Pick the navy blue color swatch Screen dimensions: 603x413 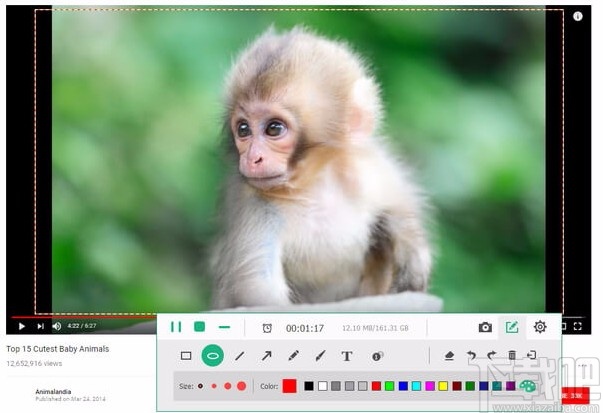484,386
